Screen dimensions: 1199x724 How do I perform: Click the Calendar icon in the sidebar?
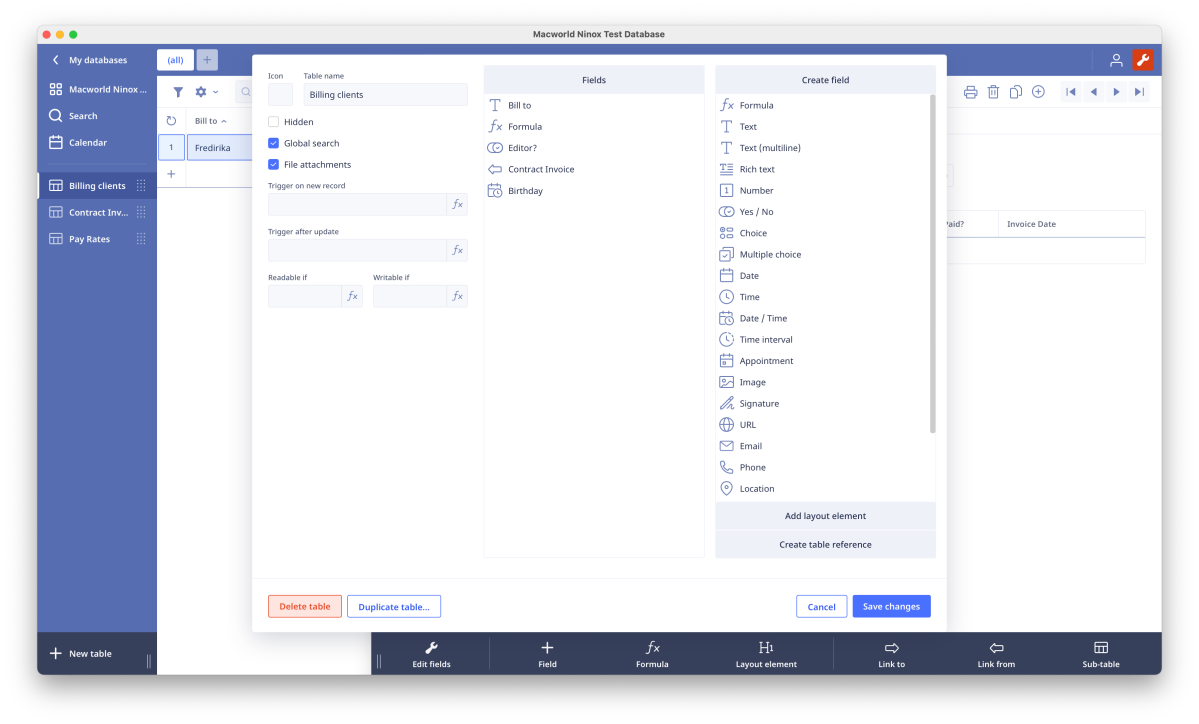click(56, 142)
